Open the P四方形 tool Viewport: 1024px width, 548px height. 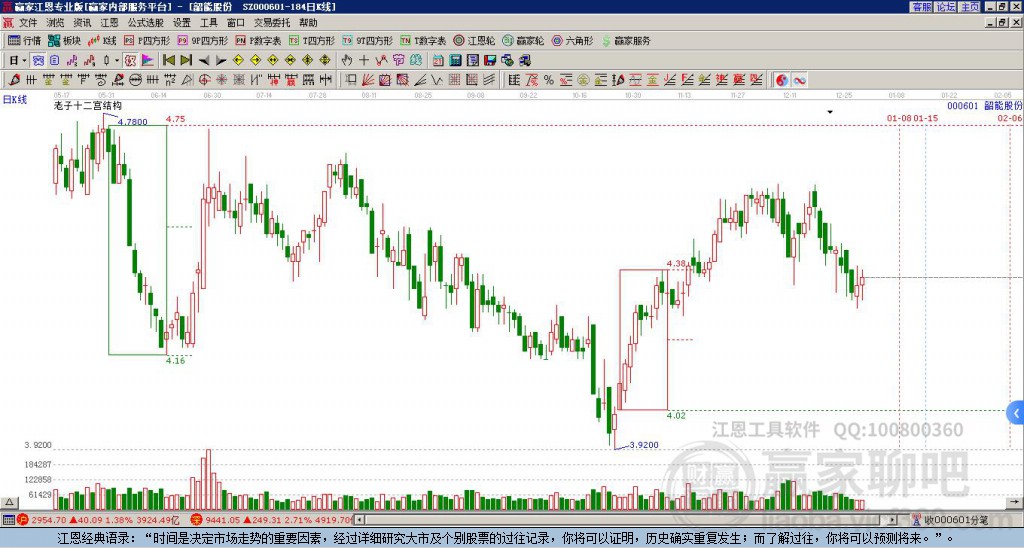[147, 40]
